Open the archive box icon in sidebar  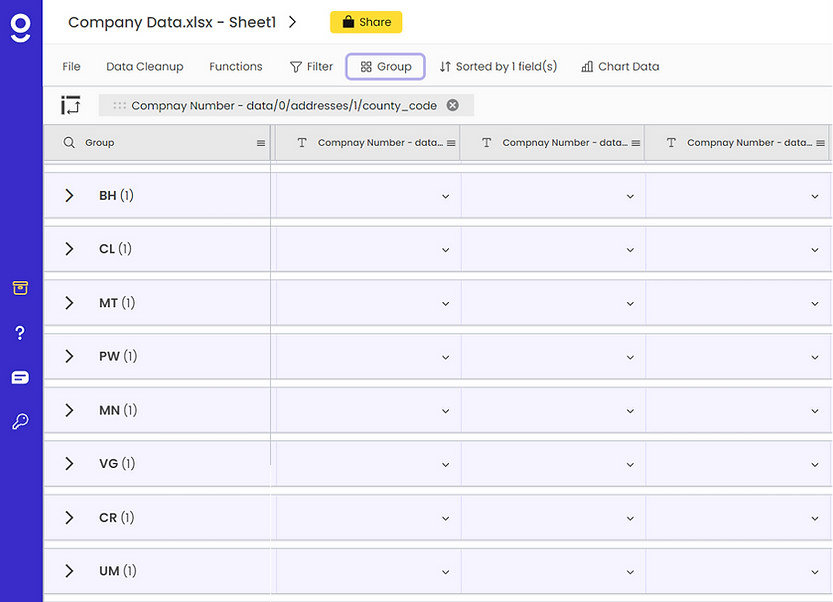click(x=21, y=288)
